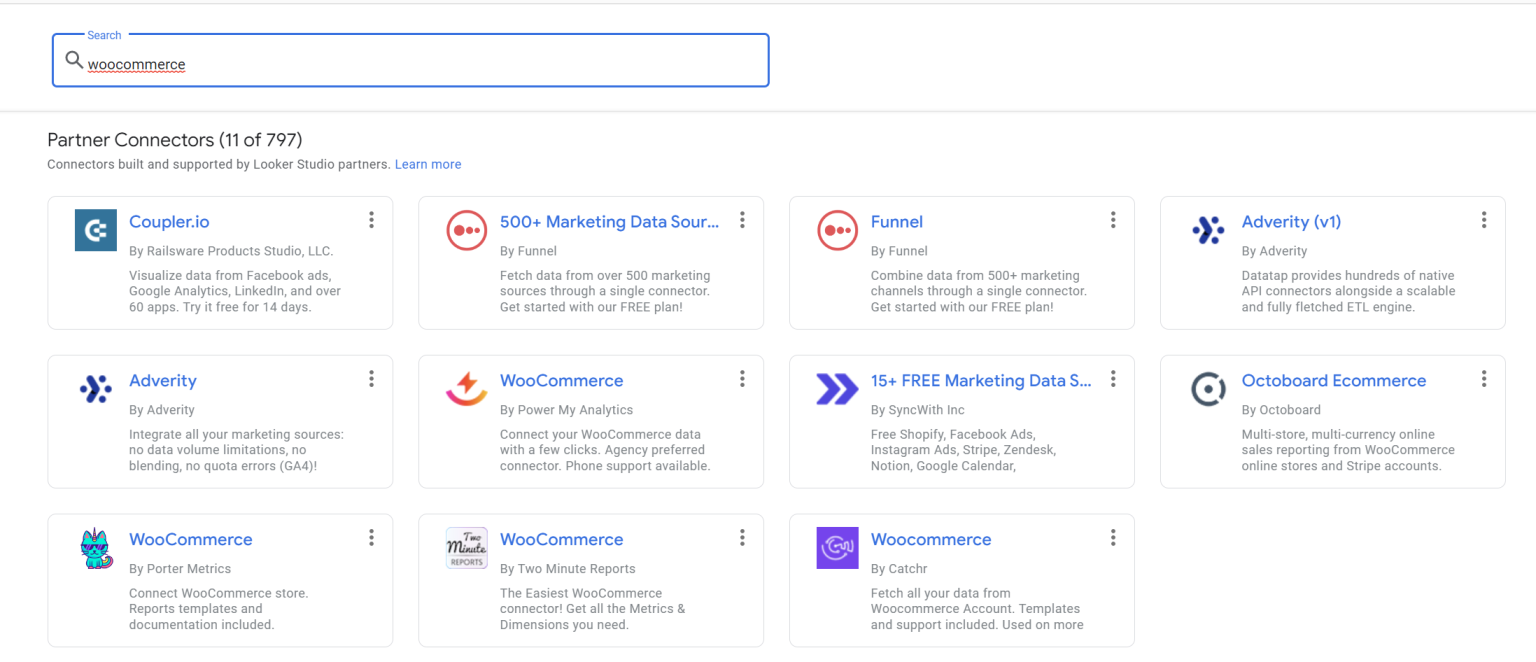Image resolution: width=1536 pixels, height=662 pixels.
Task: Click description starting Datatap provides hundreds
Action: click(x=1349, y=291)
